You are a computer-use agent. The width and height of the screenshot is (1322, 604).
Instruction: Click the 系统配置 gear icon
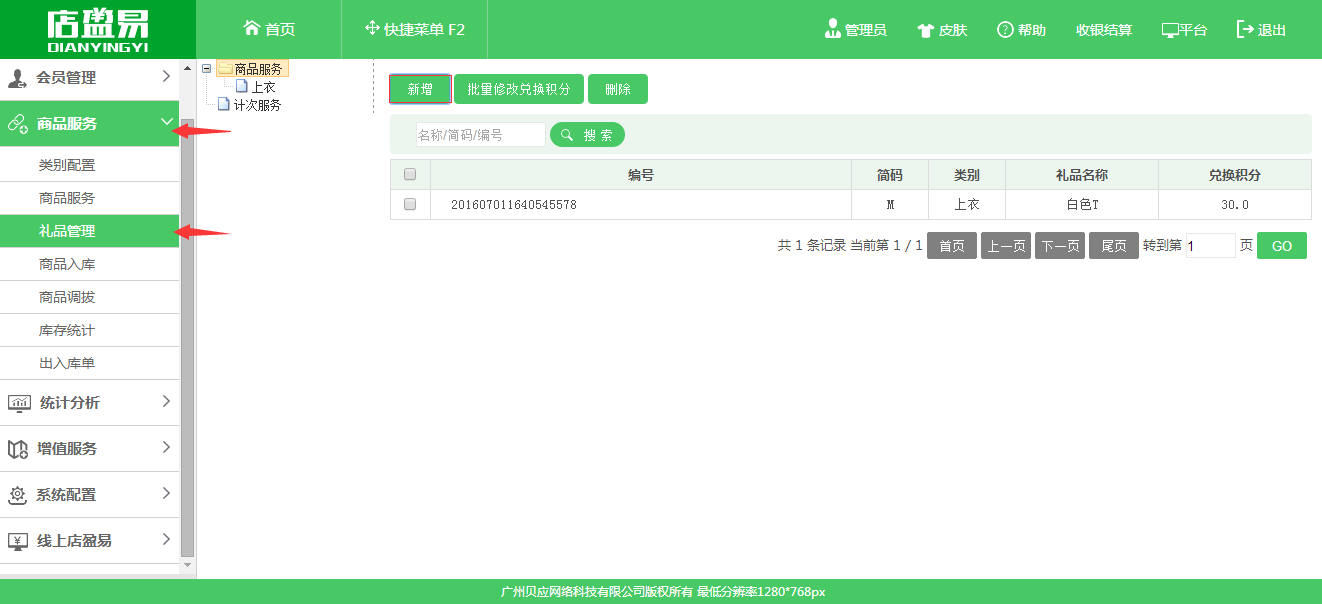17,495
